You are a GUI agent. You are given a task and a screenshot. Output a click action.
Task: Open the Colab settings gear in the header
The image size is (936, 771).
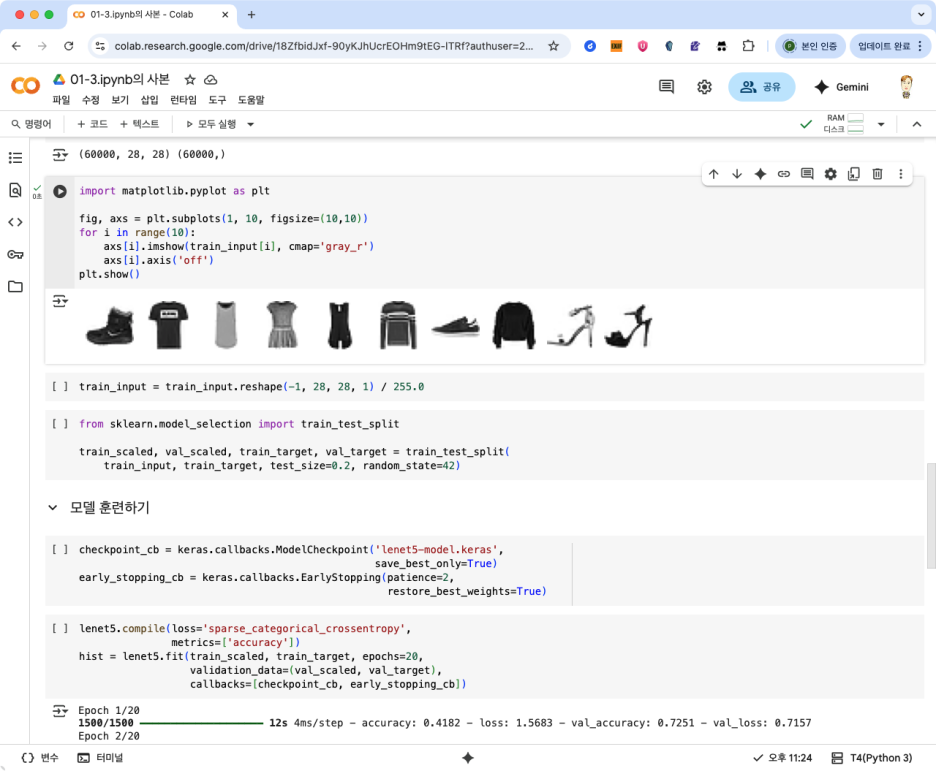704,87
